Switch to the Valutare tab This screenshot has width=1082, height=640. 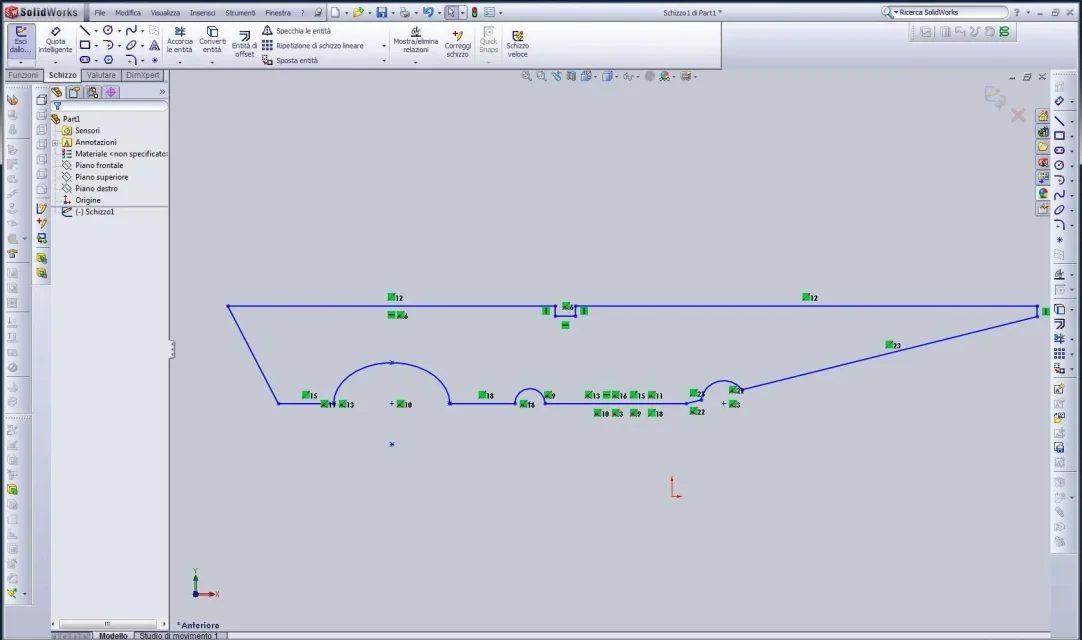[101, 75]
